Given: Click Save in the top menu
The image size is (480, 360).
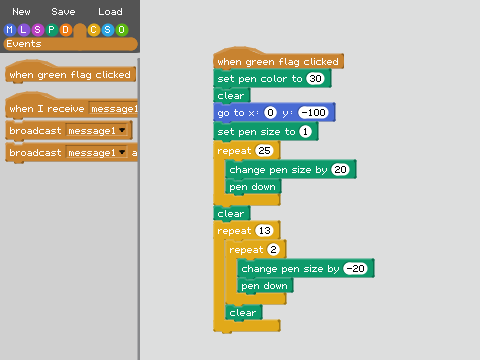Looking at the screenshot, I should click(x=63, y=12).
